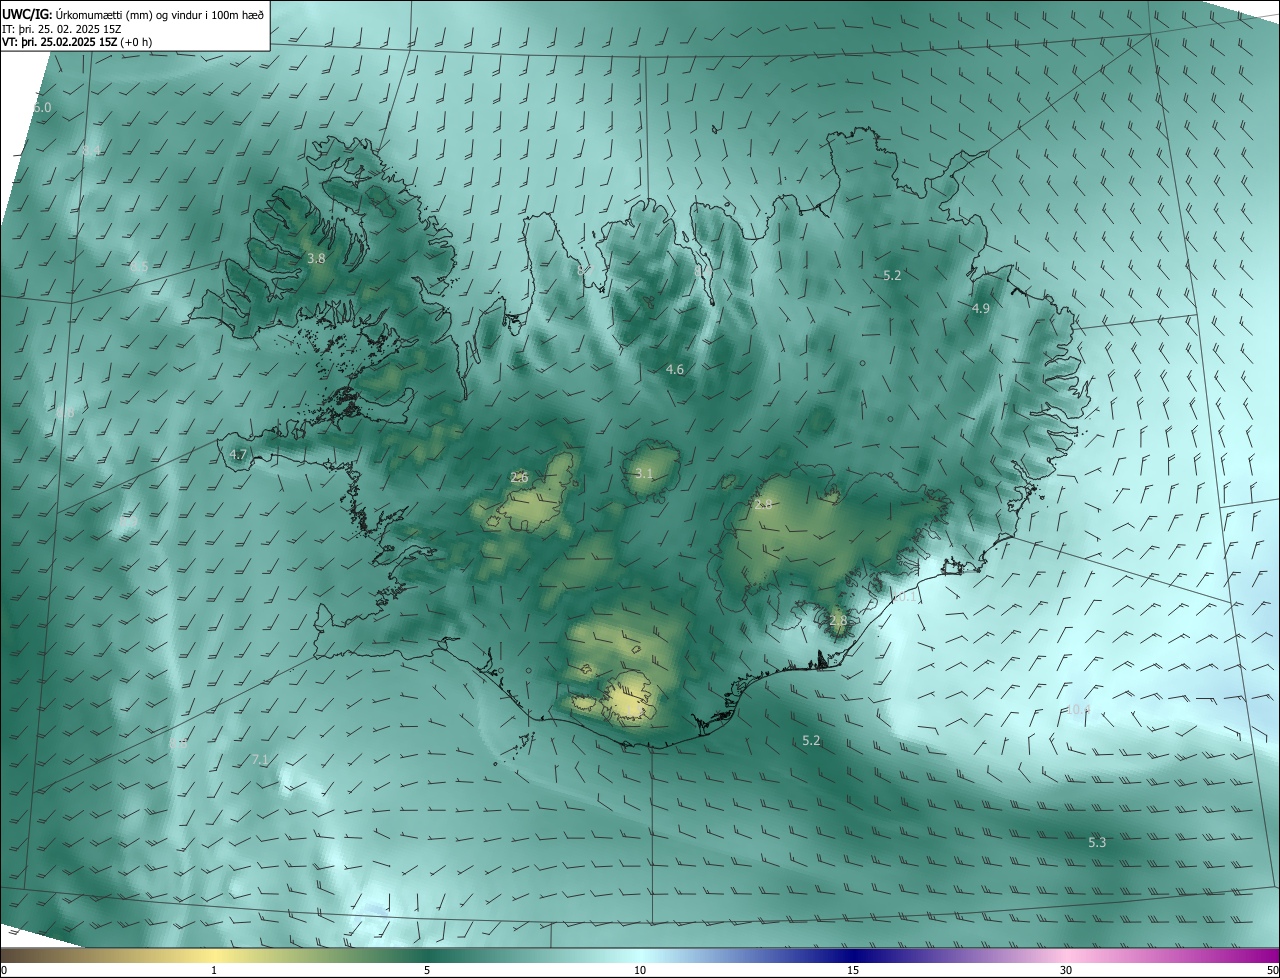Click the 0 tick label on the color scale
This screenshot has height=978, width=1280.
click(x=4, y=970)
